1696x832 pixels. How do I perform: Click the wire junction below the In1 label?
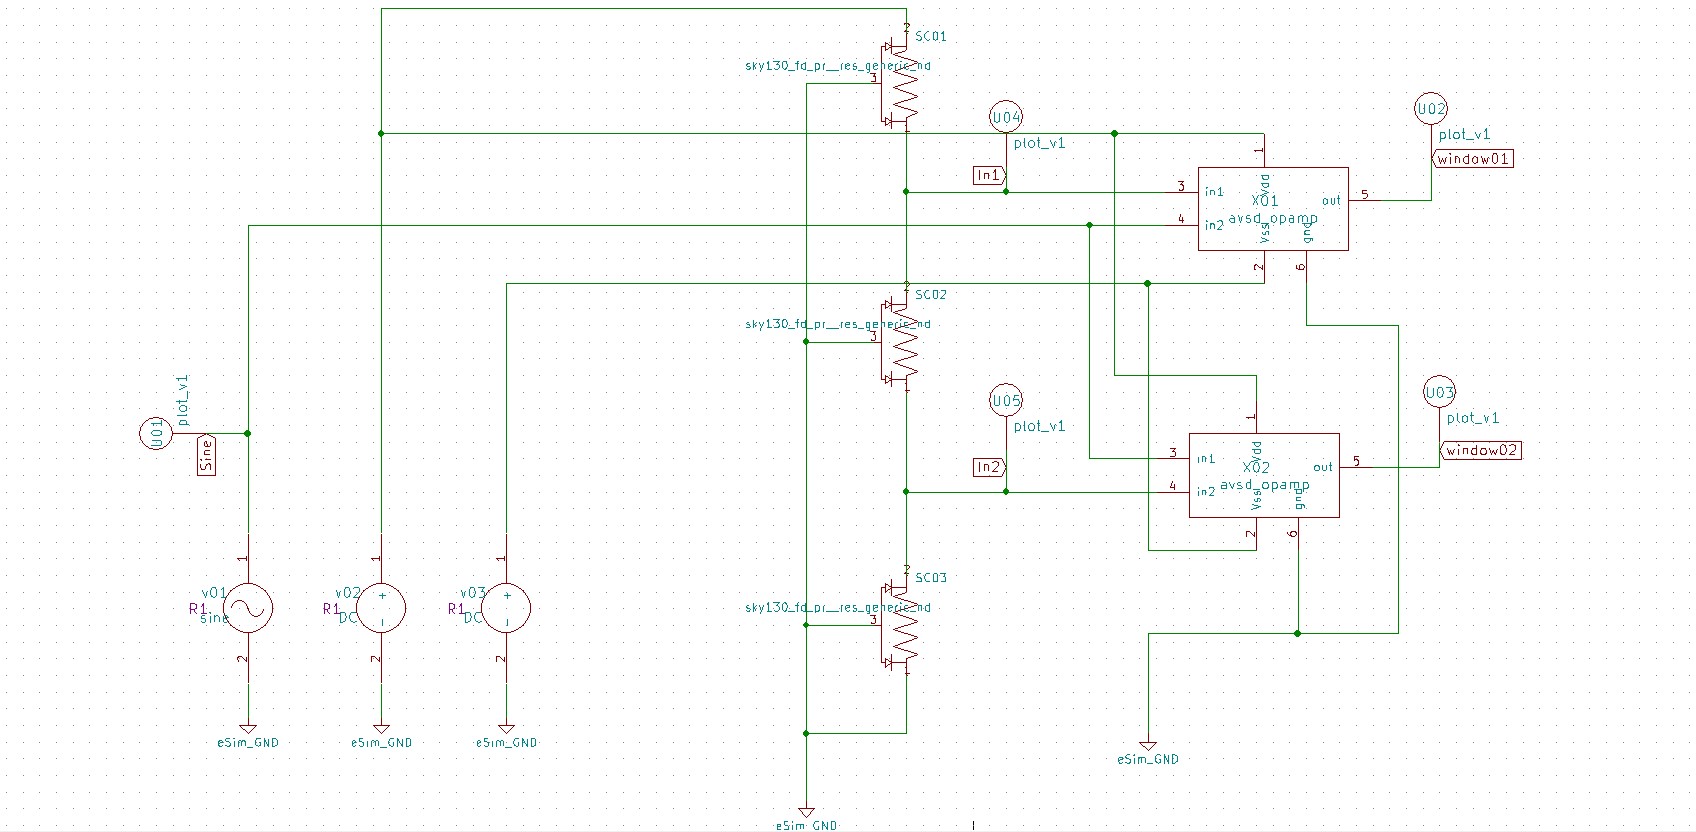coord(1006,192)
